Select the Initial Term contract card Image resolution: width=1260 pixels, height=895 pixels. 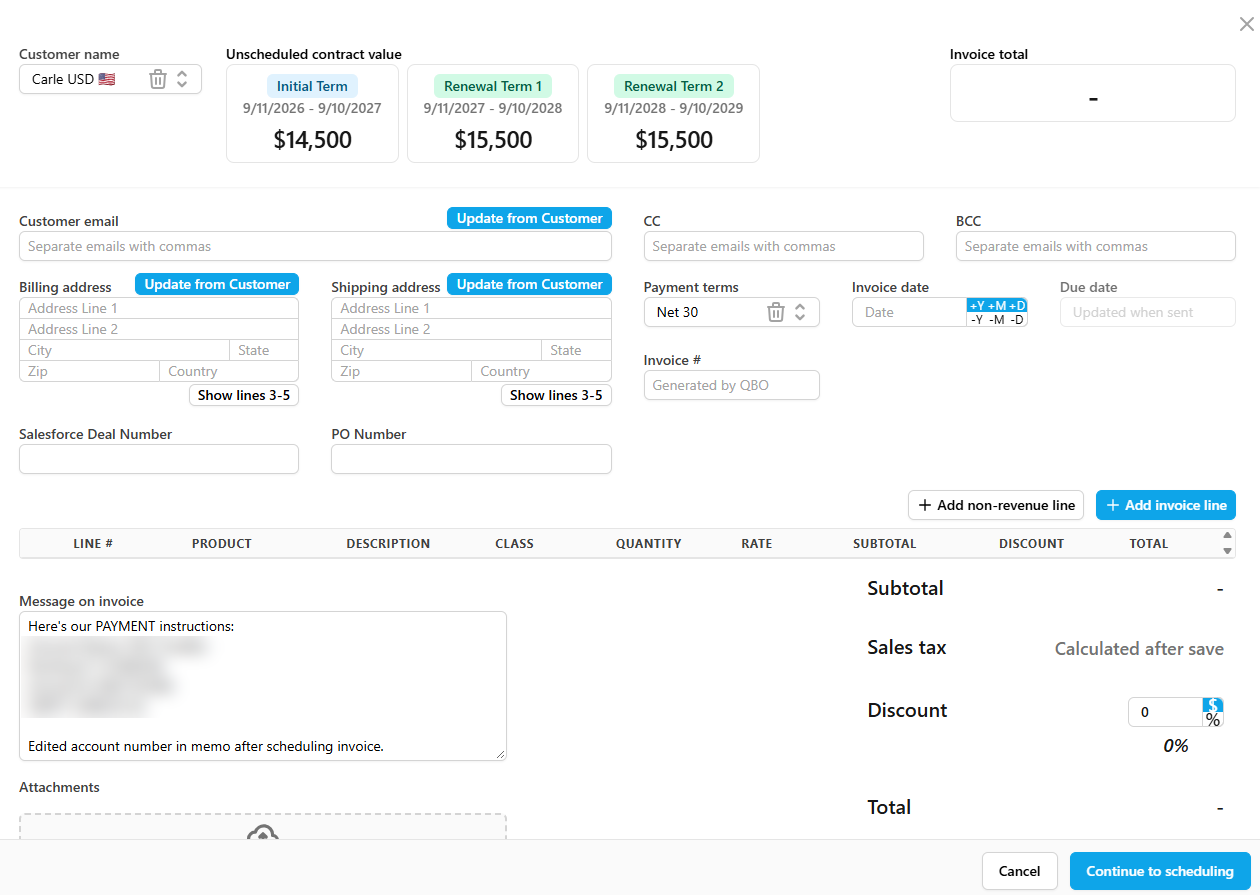312,113
